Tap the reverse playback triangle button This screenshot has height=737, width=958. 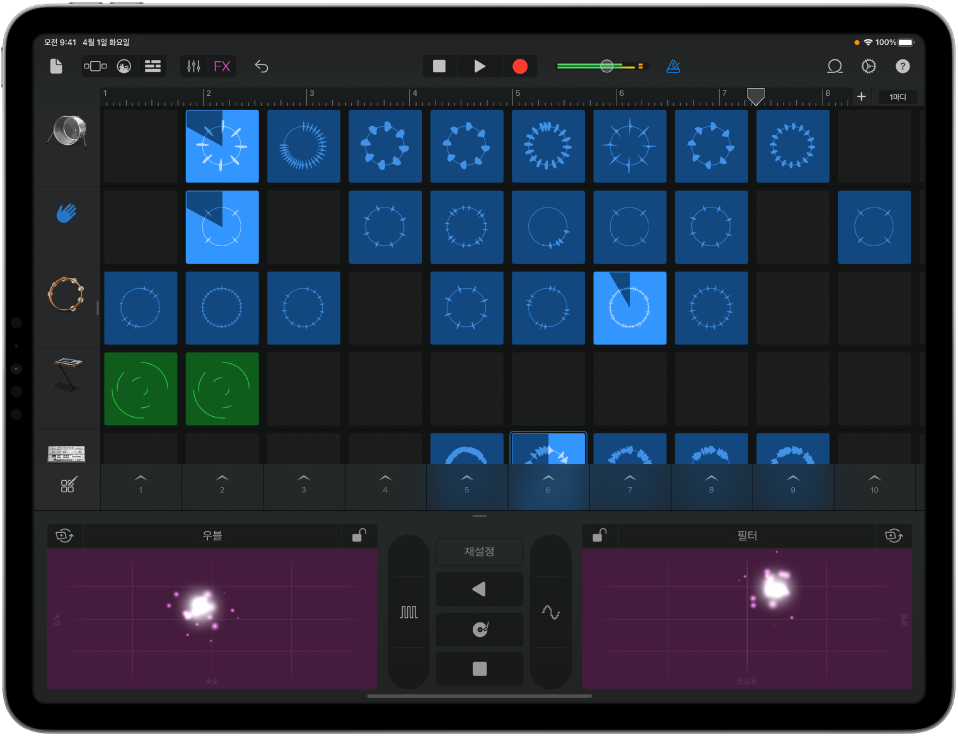(480, 589)
